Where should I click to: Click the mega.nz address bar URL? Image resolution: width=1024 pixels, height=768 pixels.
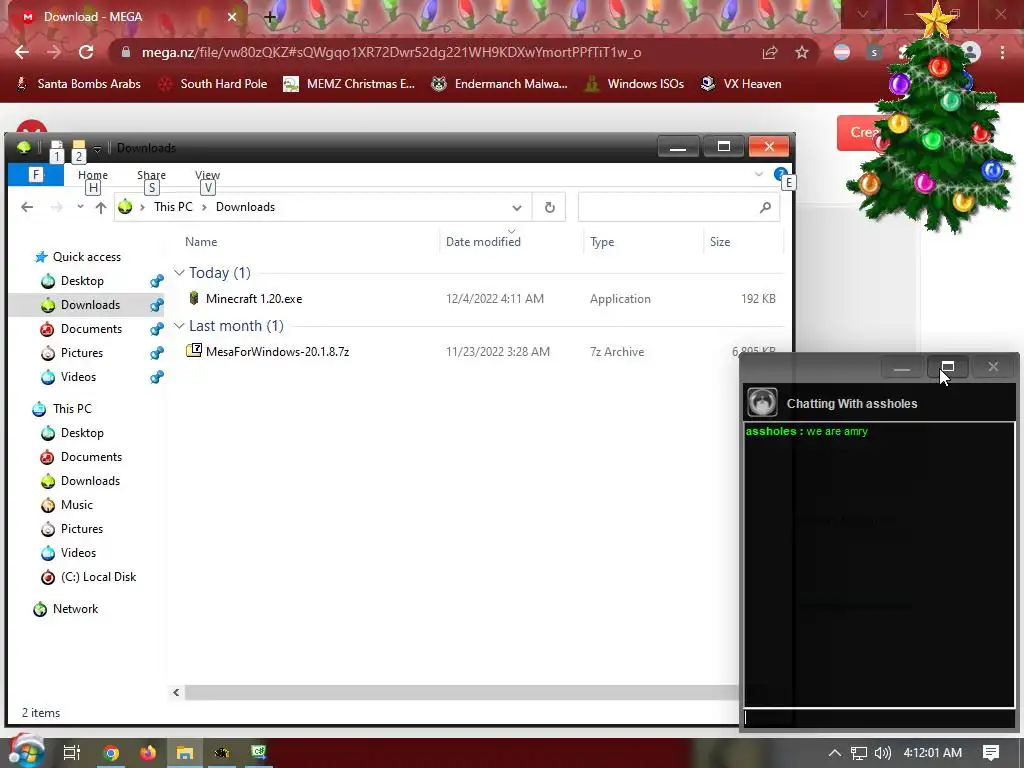point(391,52)
